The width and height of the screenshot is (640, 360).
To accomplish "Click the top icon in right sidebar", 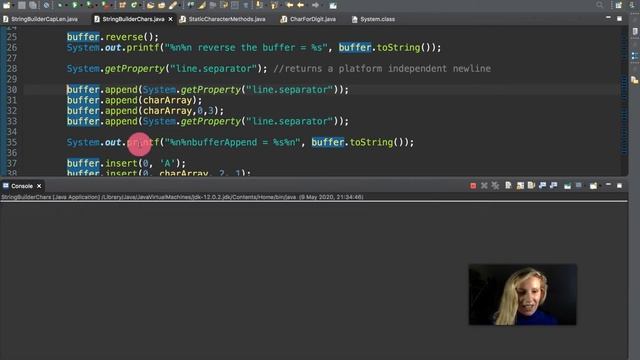I will (x=635, y=32).
